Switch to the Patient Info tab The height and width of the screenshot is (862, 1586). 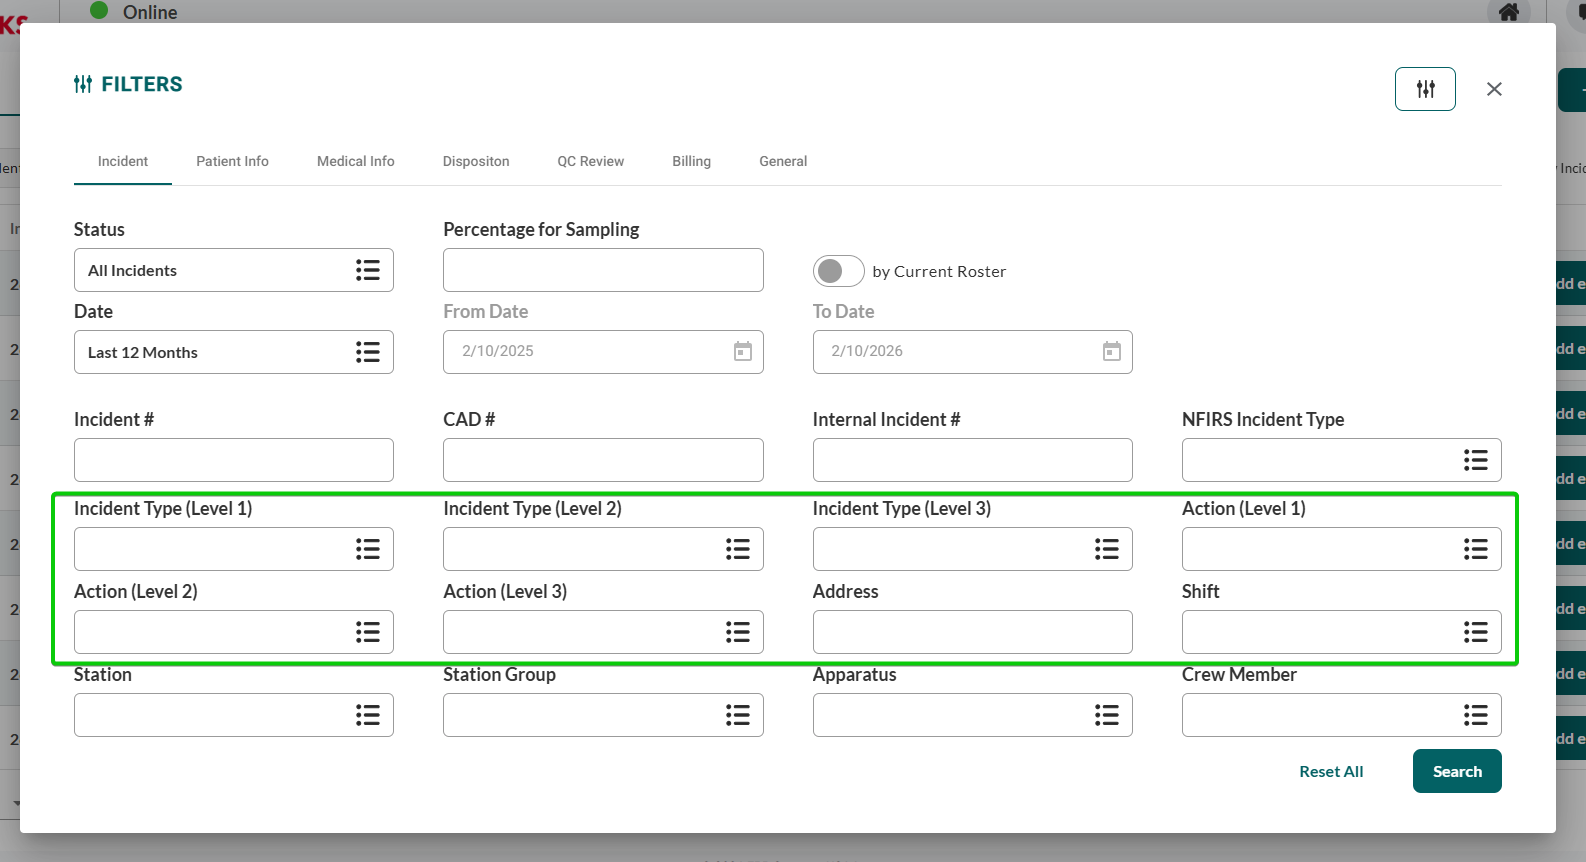232,161
